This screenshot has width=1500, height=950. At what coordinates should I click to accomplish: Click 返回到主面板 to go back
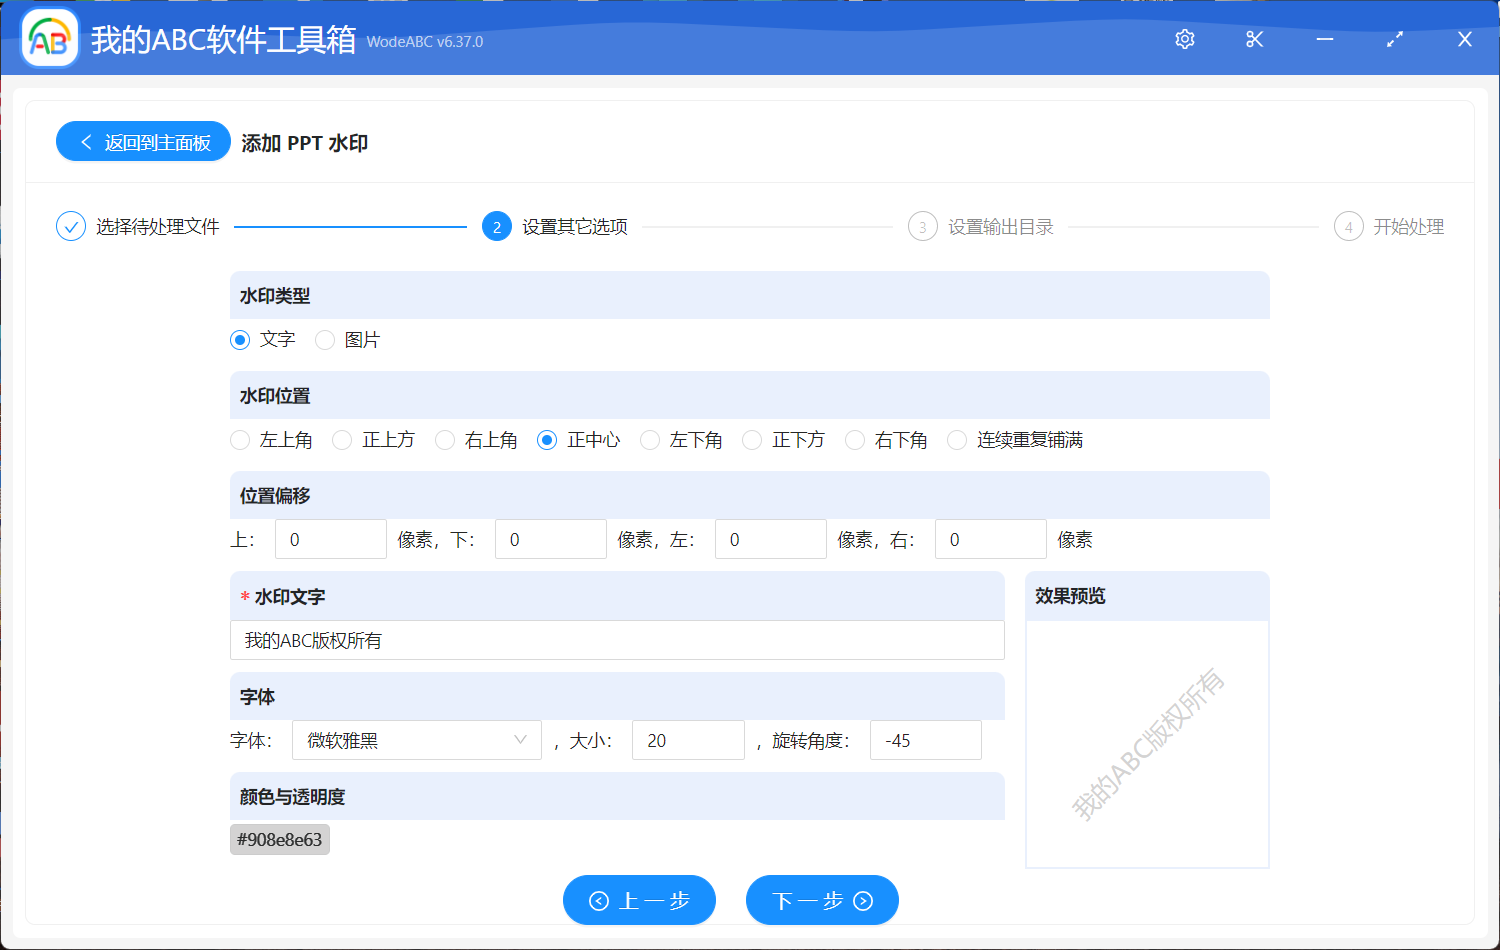tap(143, 141)
